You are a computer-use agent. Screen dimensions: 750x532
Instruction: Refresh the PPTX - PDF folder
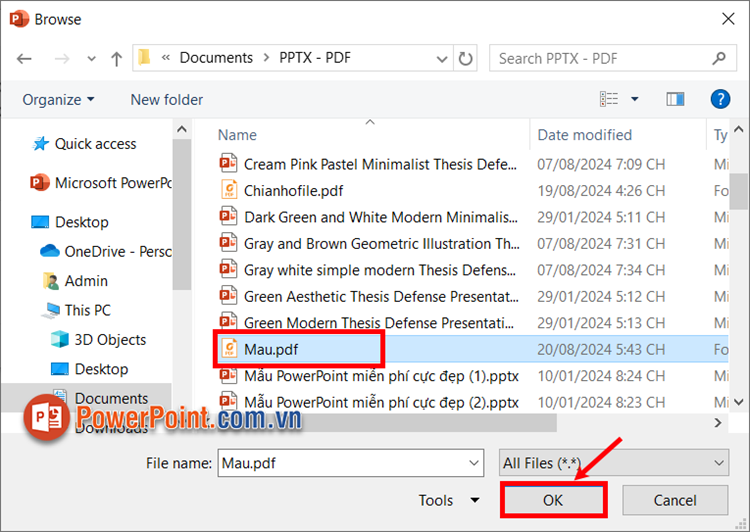click(465, 58)
